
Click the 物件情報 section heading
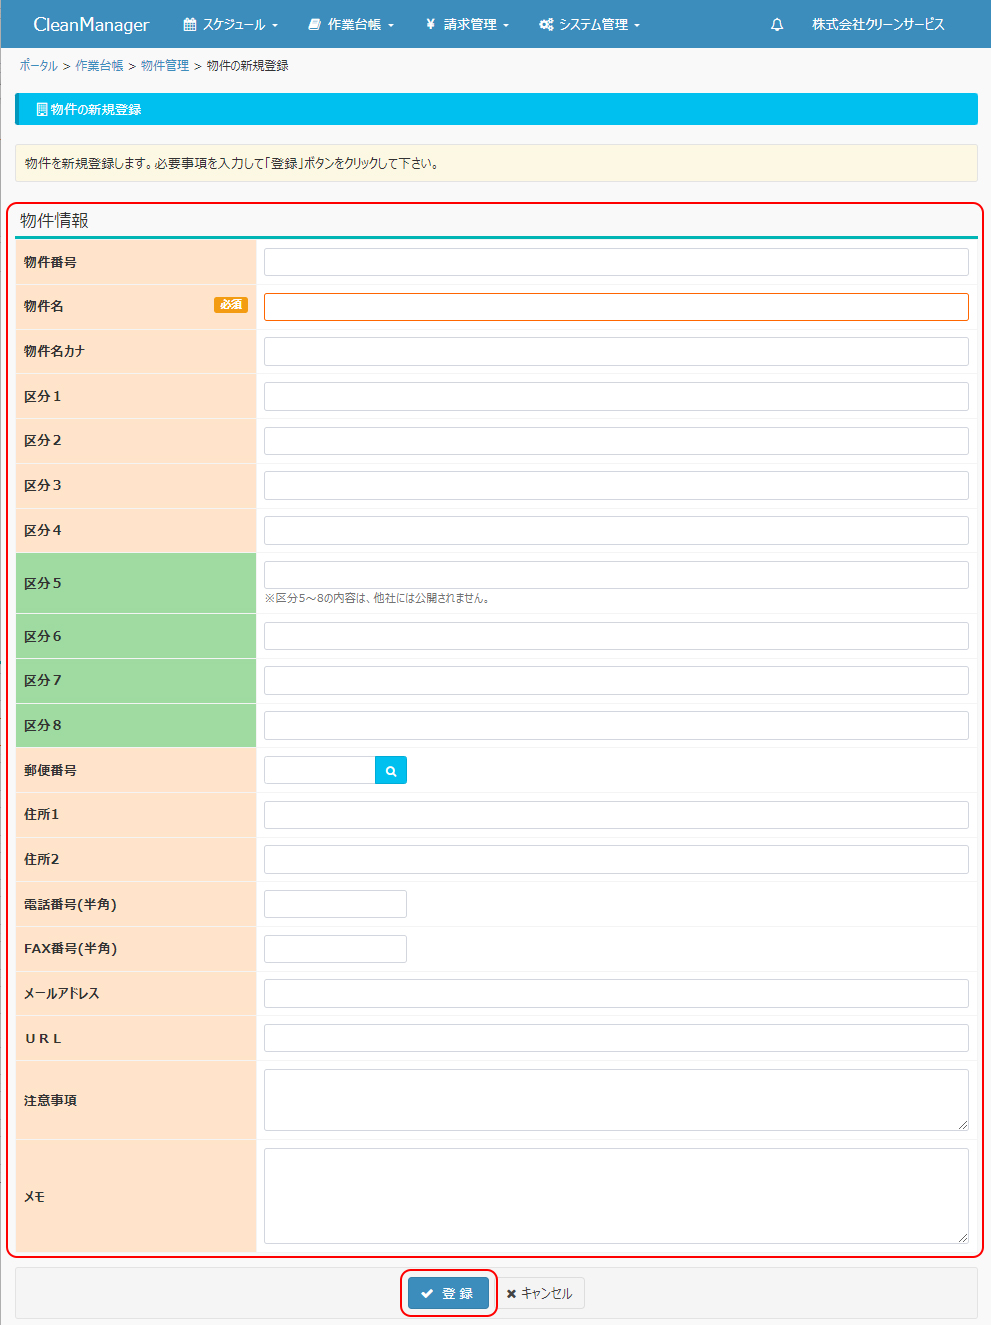(x=54, y=221)
